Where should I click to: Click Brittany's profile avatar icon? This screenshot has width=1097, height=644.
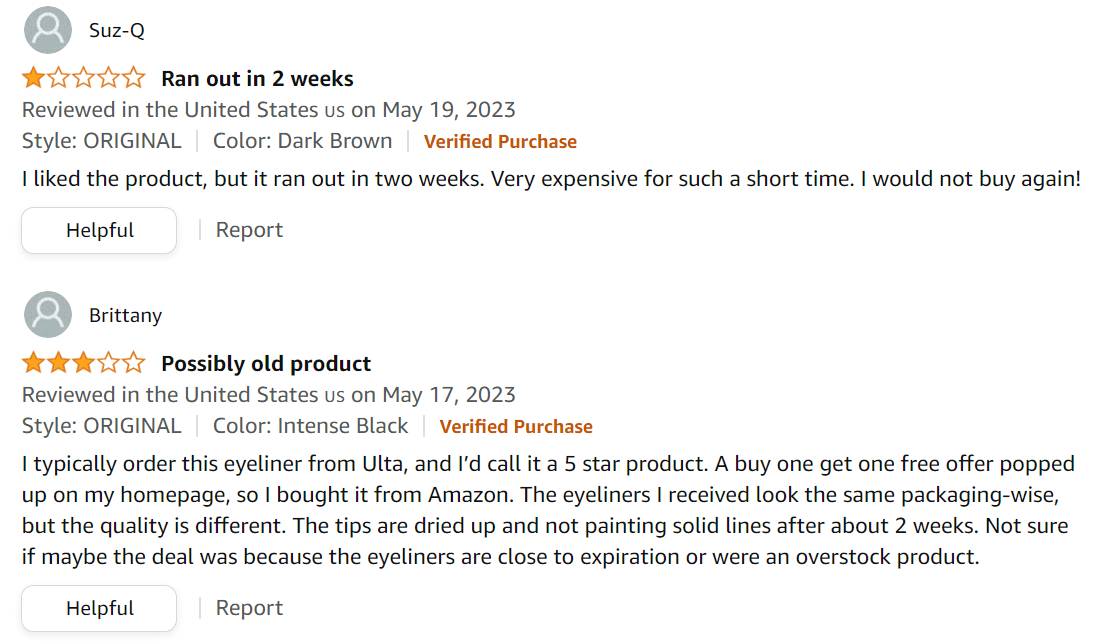coord(47,315)
